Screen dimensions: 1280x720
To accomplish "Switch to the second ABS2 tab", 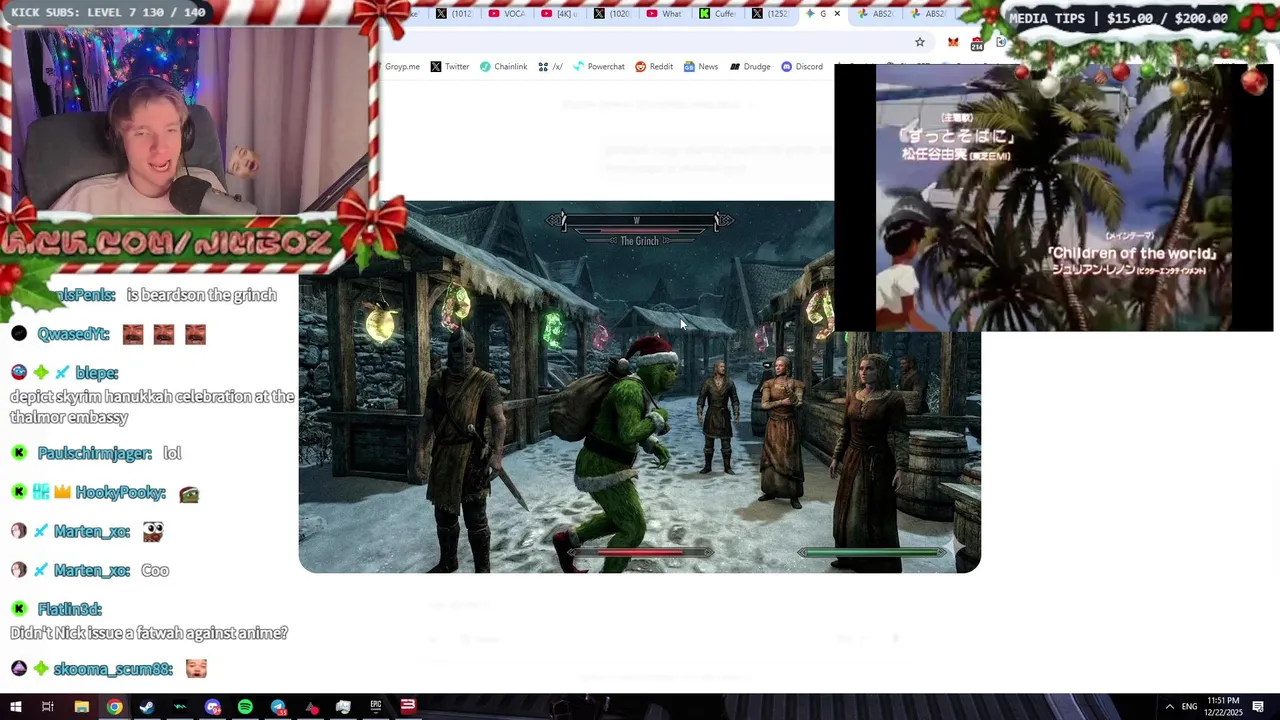I will [x=929, y=14].
